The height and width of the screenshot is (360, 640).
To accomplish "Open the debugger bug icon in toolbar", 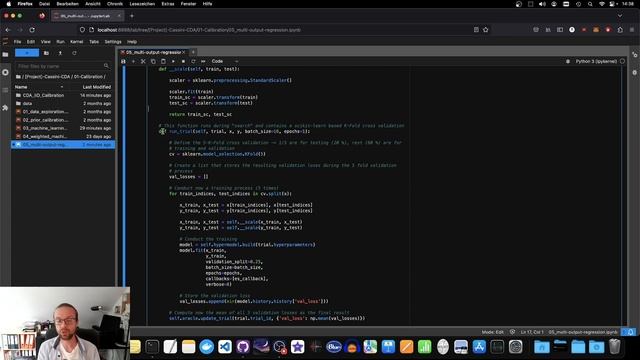I will (568, 61).
